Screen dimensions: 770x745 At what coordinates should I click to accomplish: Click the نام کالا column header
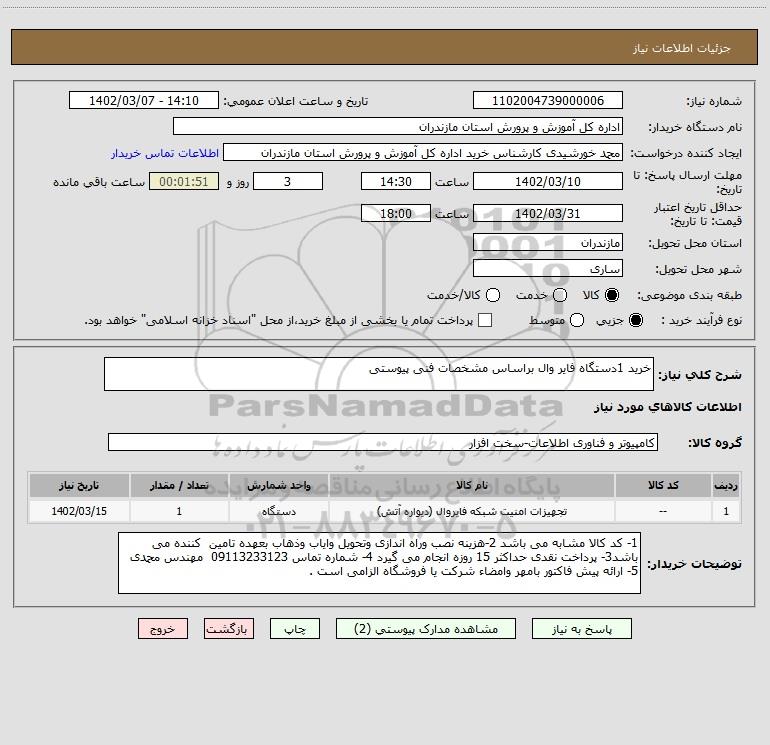(471, 485)
